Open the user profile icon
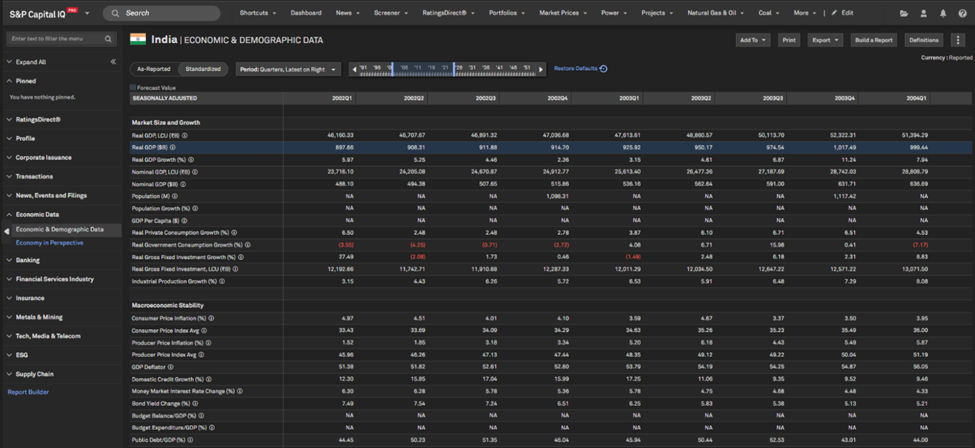This screenshot has height=448, width=975. pyautogui.click(x=923, y=13)
